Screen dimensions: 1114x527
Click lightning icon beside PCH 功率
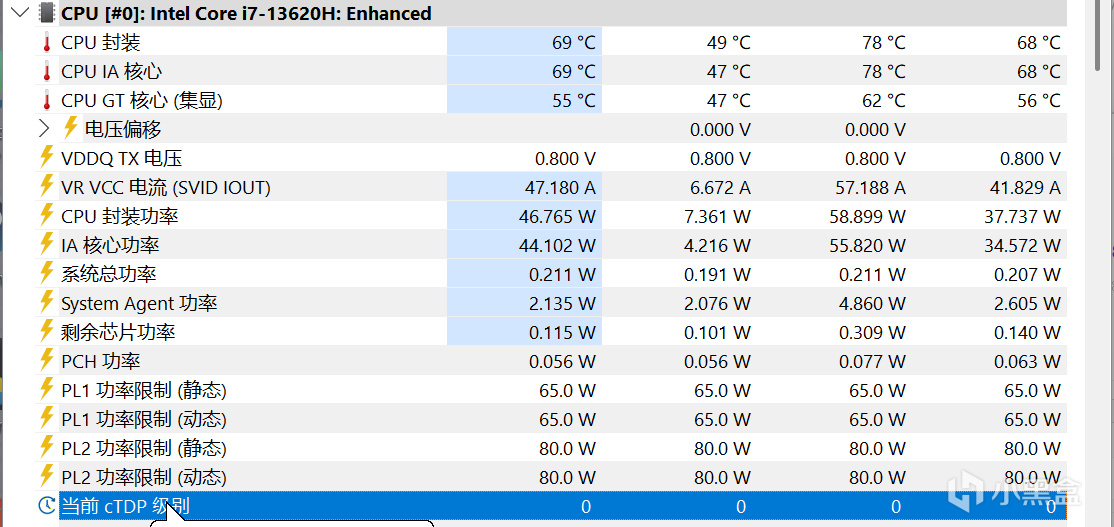tap(47, 360)
